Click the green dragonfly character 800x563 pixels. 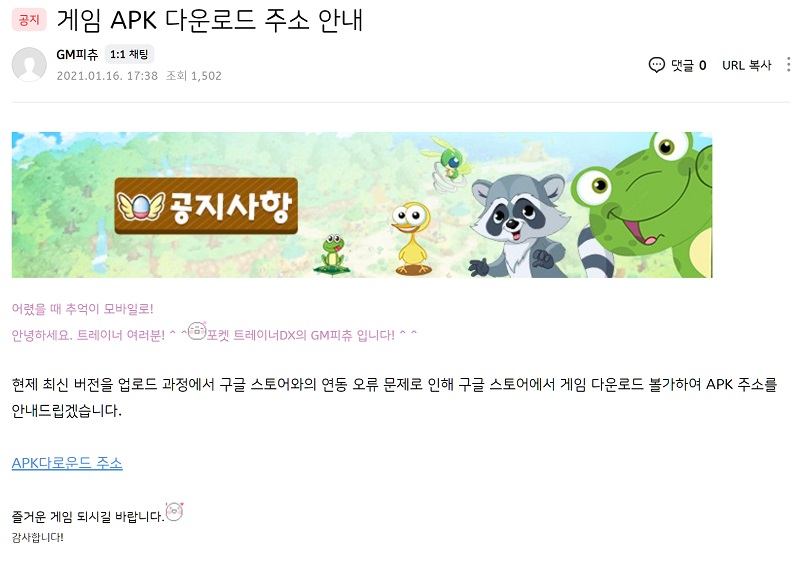448,160
